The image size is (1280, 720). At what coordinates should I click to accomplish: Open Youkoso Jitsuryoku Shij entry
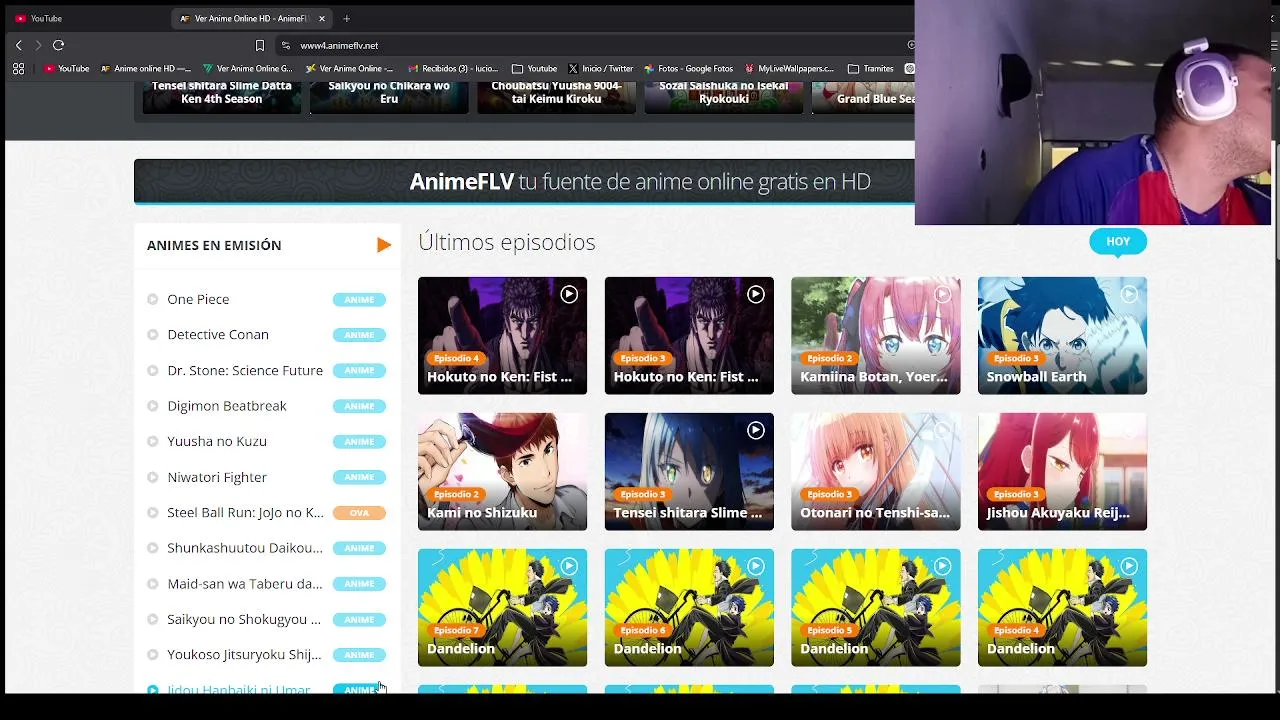(244, 655)
